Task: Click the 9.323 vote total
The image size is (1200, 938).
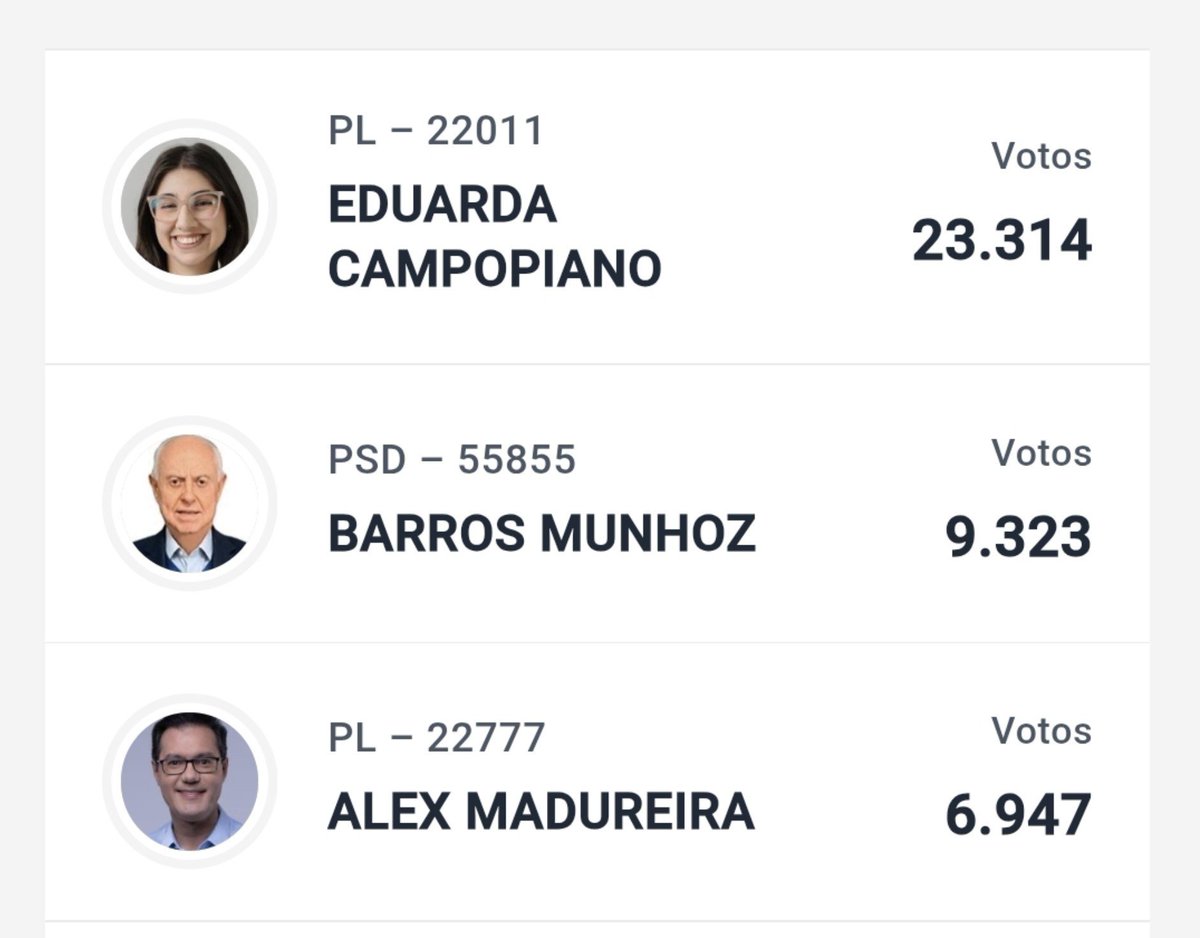Action: [x=1019, y=538]
